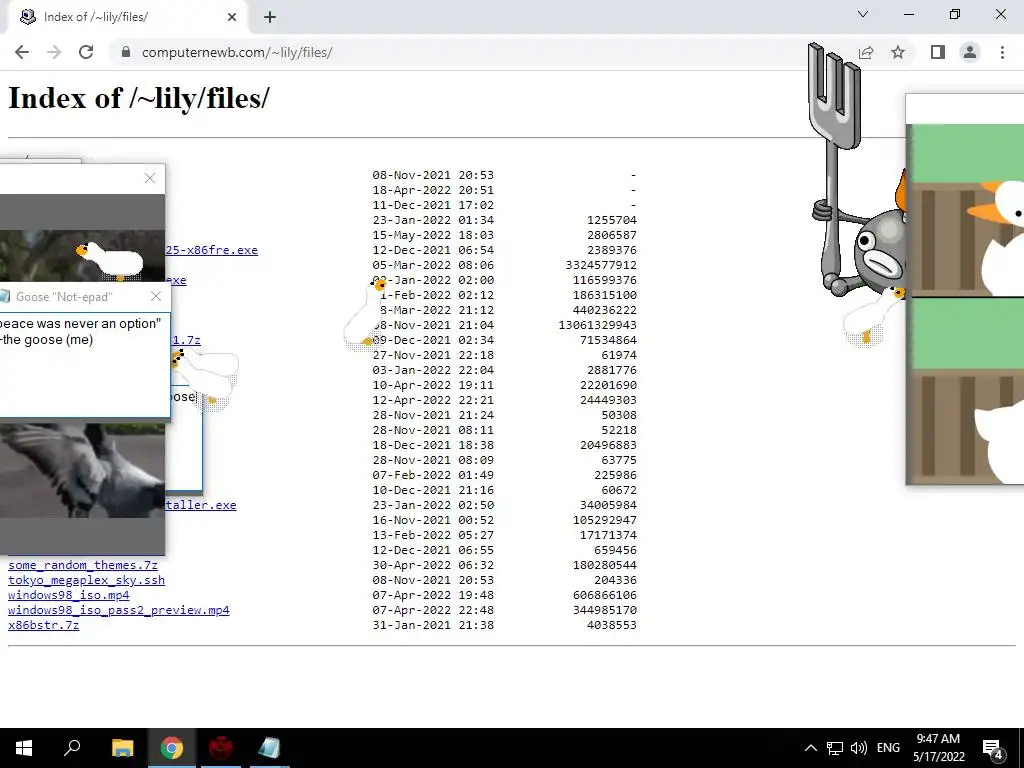Open a new tab with plus button

(270, 17)
